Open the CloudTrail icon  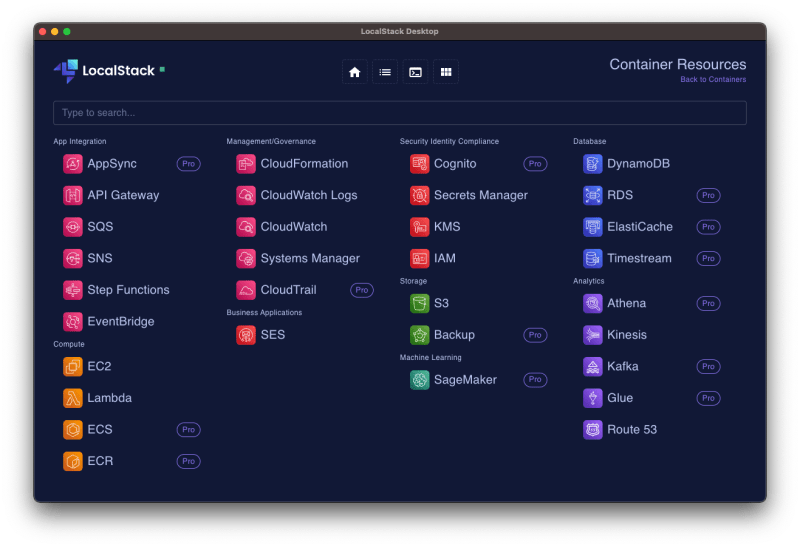[246, 290]
